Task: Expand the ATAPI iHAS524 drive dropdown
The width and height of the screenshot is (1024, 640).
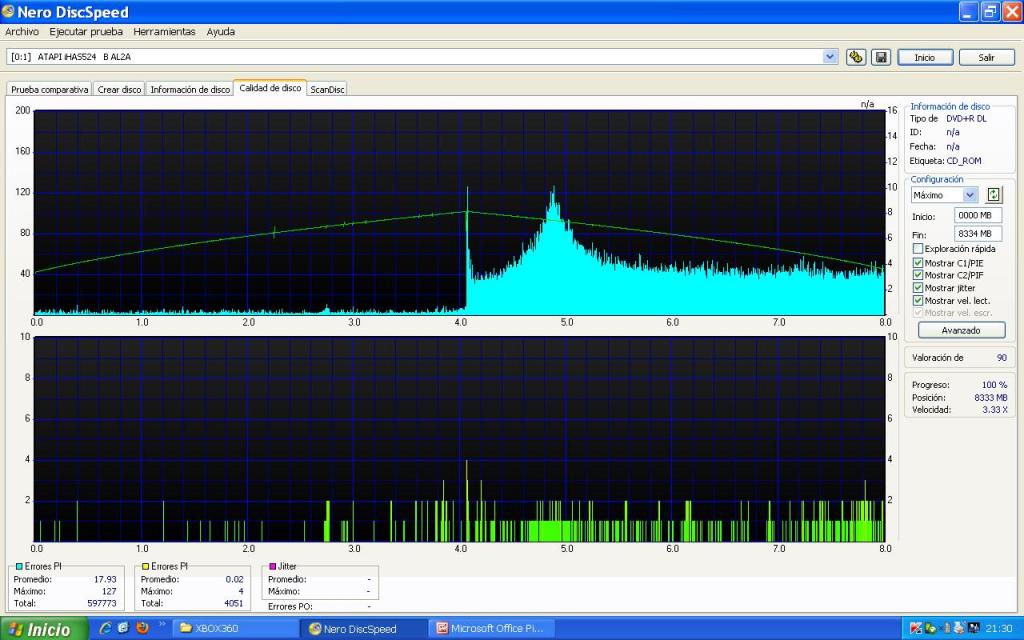Action: coord(830,57)
